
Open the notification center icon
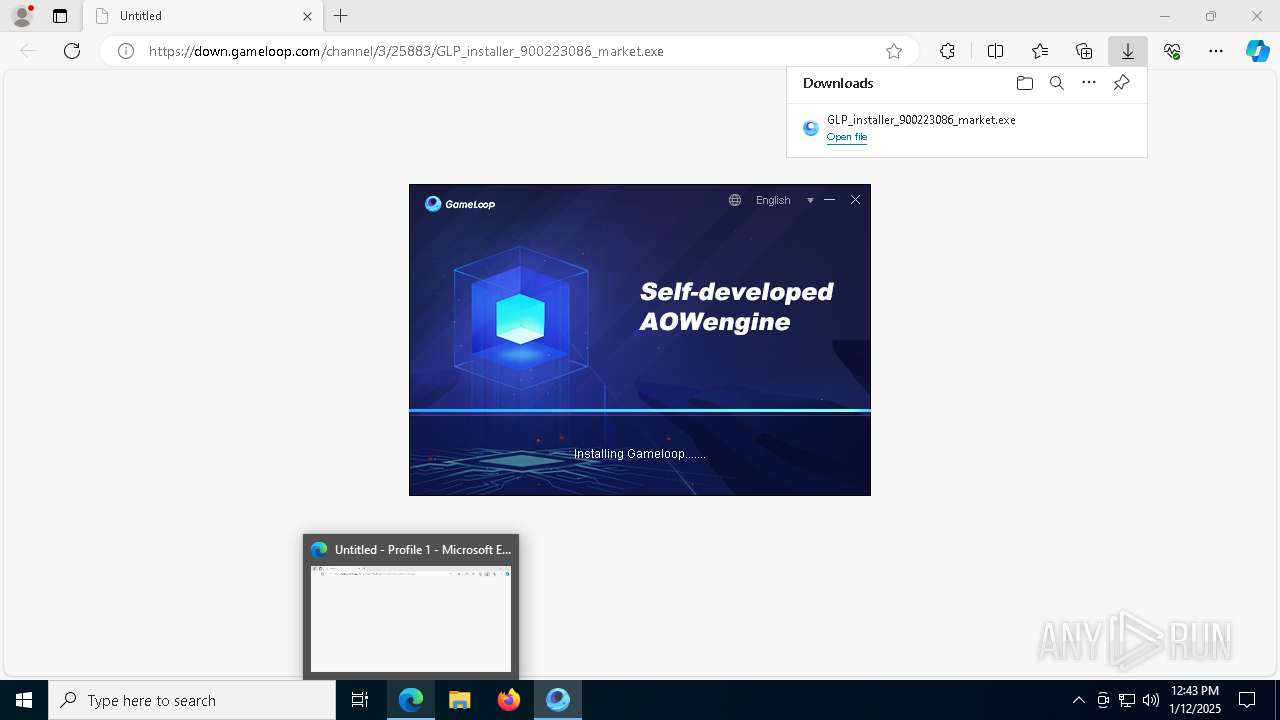pos(1247,700)
